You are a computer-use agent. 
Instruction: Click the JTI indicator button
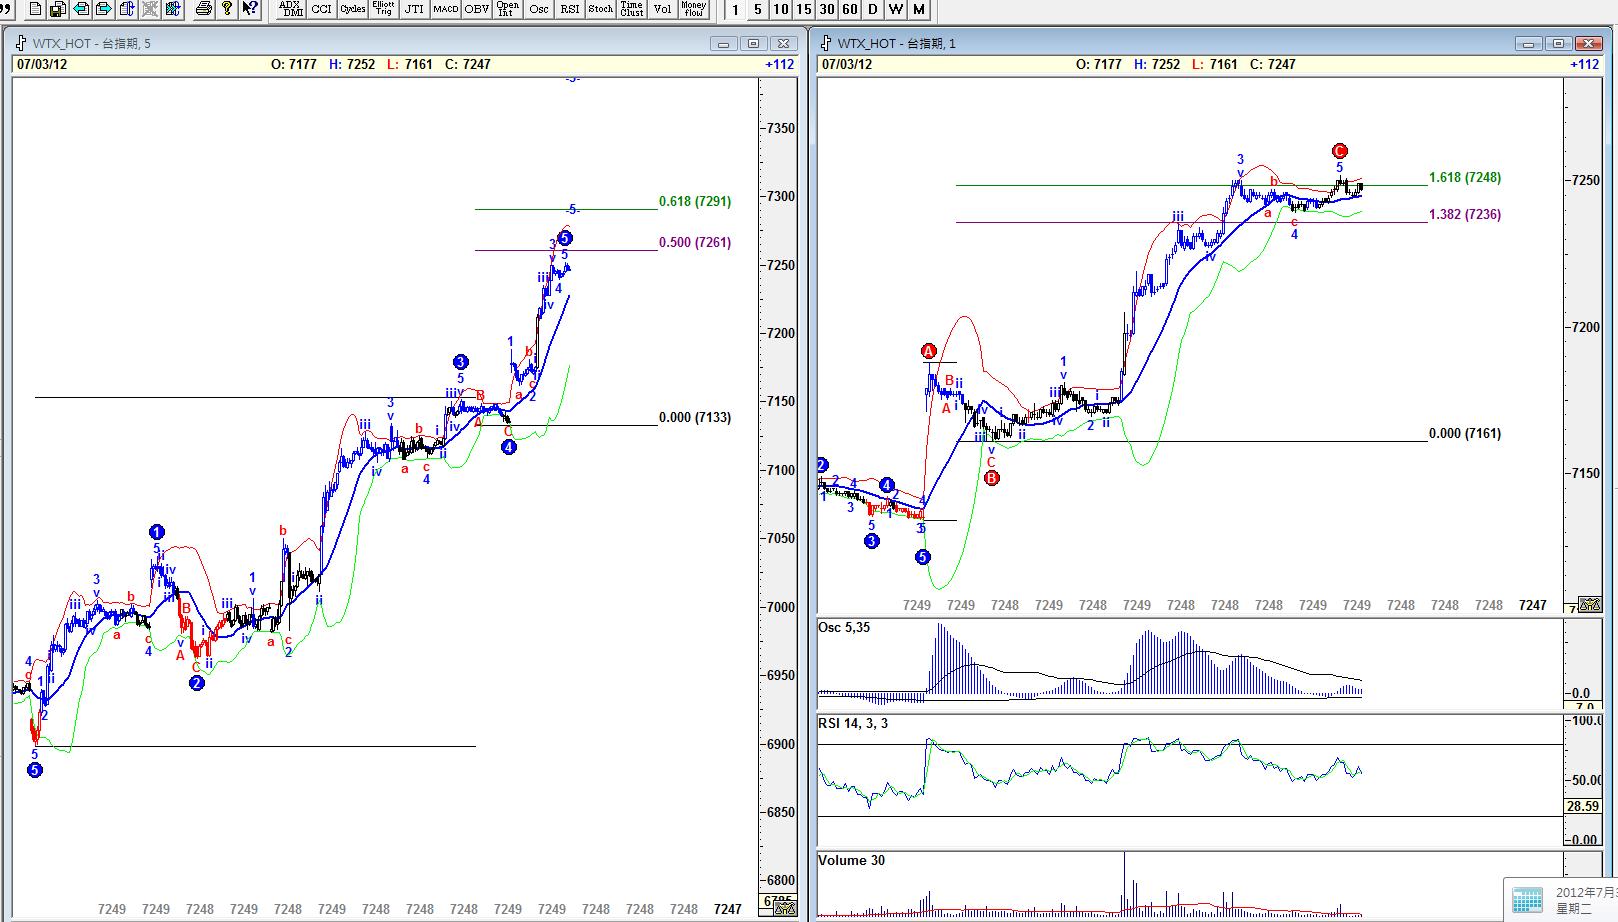(x=414, y=8)
